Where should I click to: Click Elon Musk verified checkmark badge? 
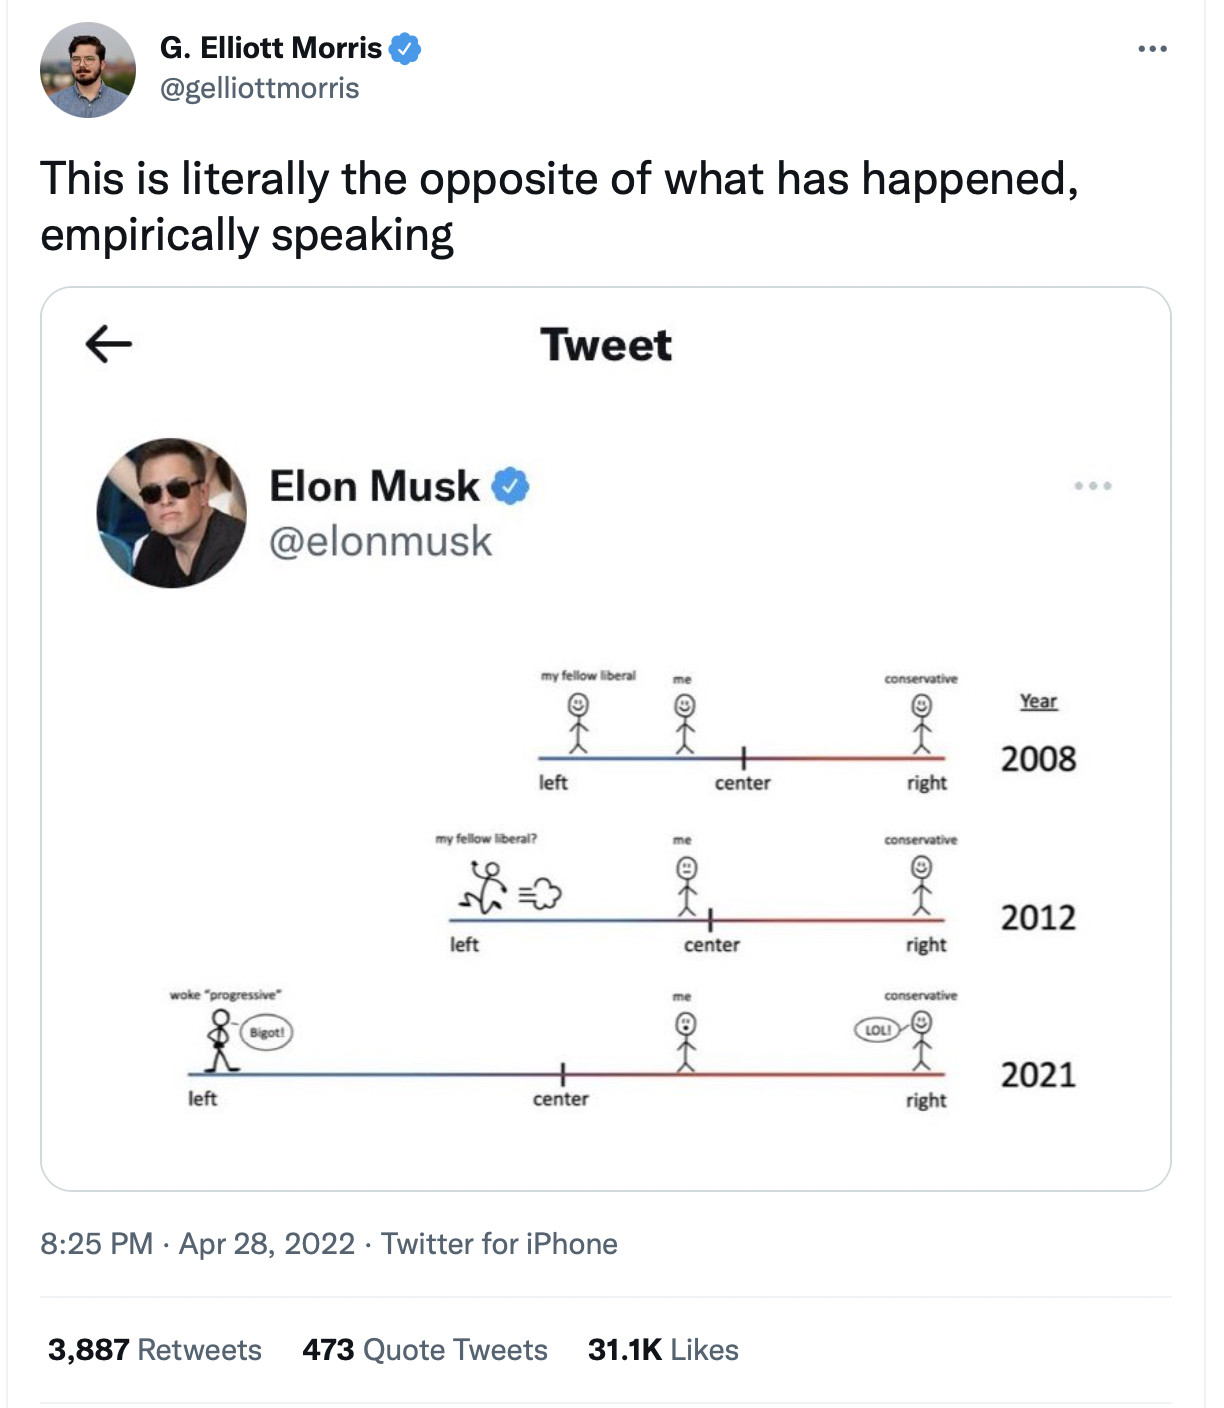[x=510, y=486]
